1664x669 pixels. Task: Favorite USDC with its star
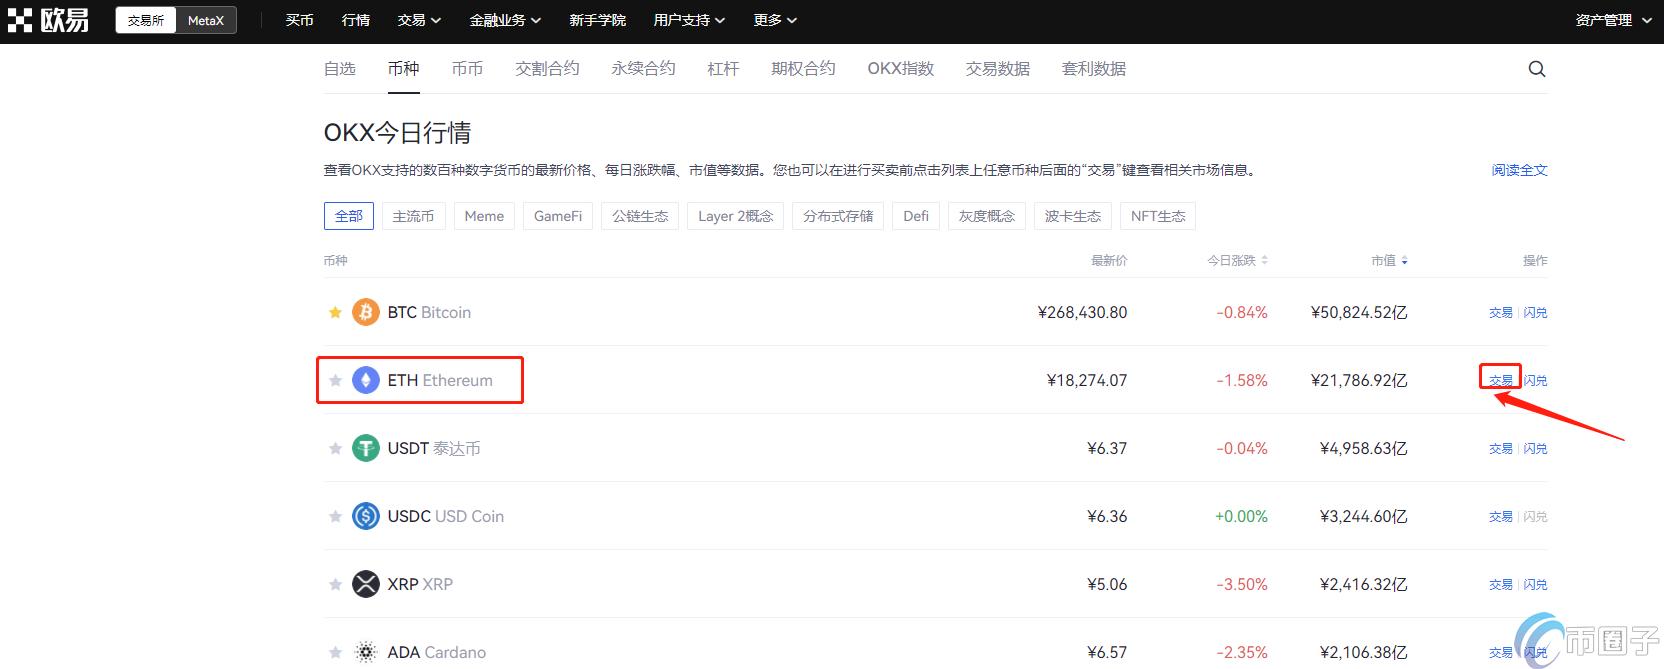pos(335,516)
